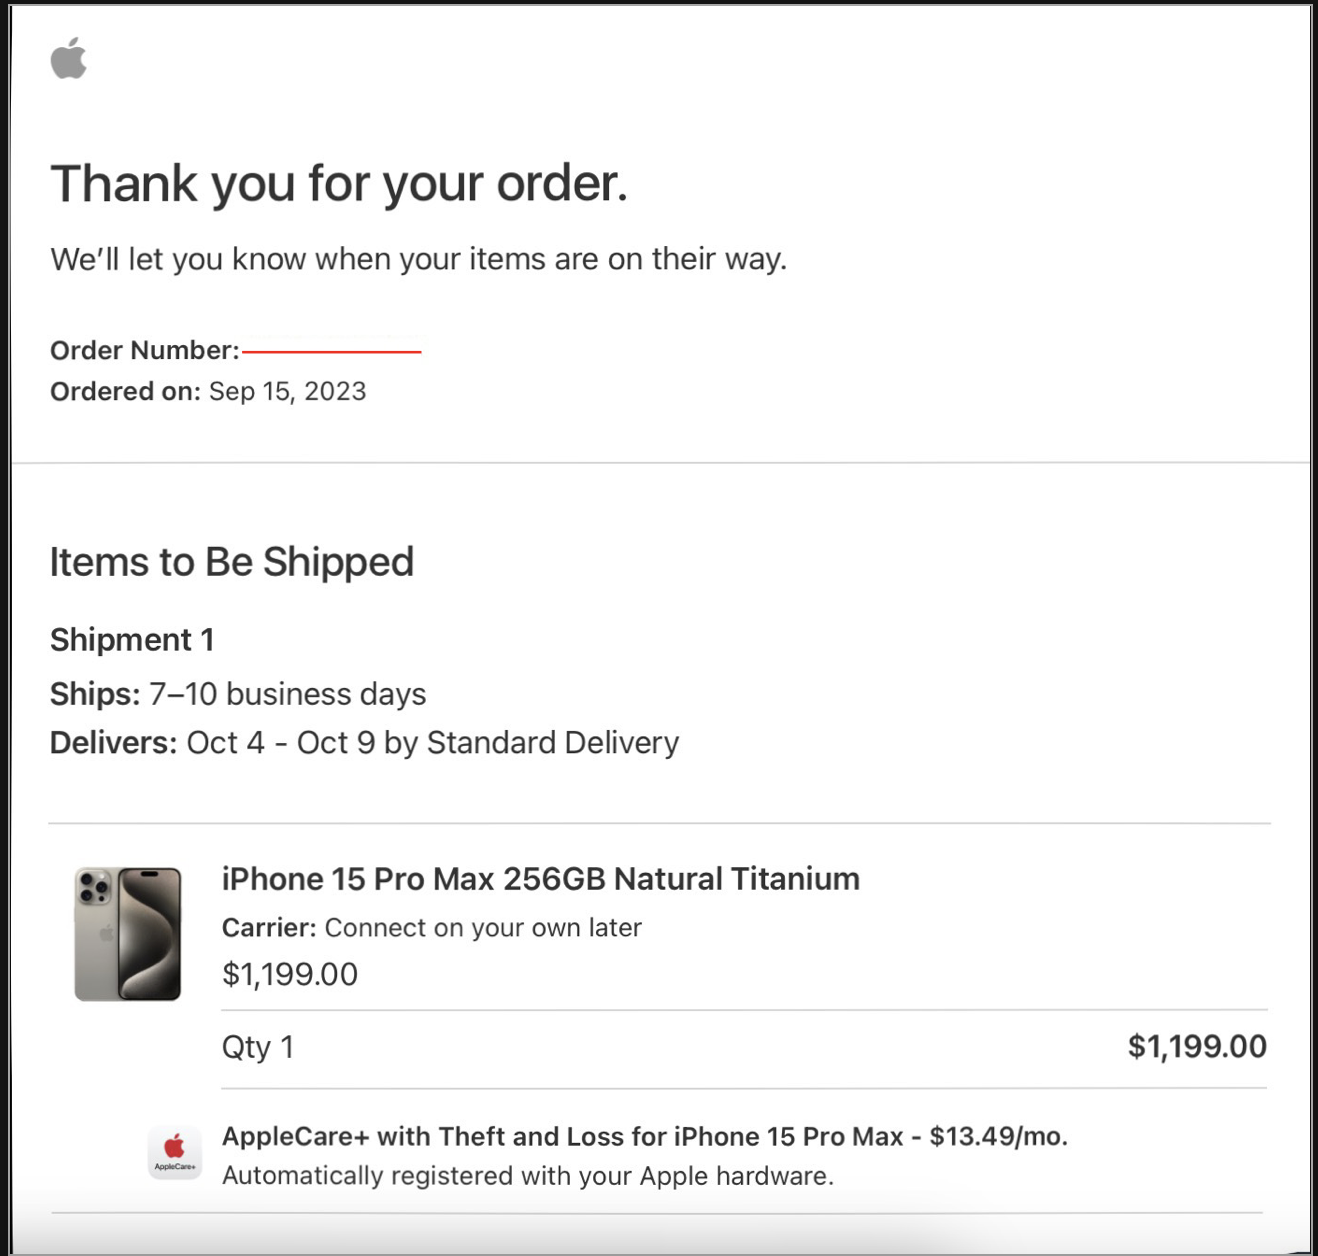Screen dimensions: 1318x1256
Task: Click the 'Standard Delivery' text
Action: [553, 743]
